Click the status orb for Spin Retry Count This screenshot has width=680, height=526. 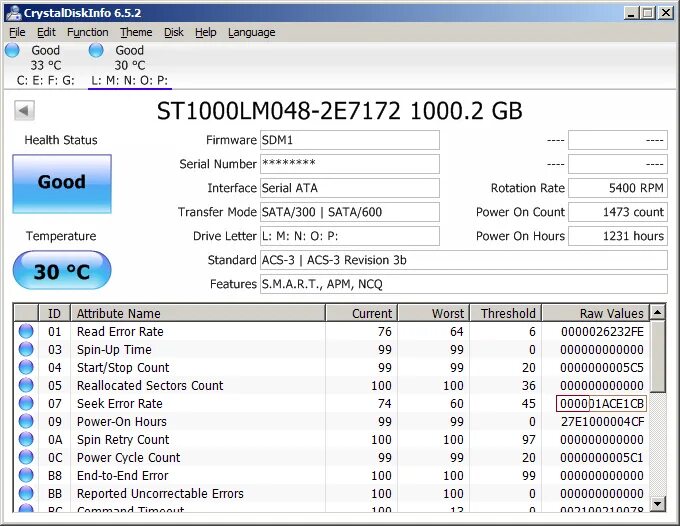point(26,439)
